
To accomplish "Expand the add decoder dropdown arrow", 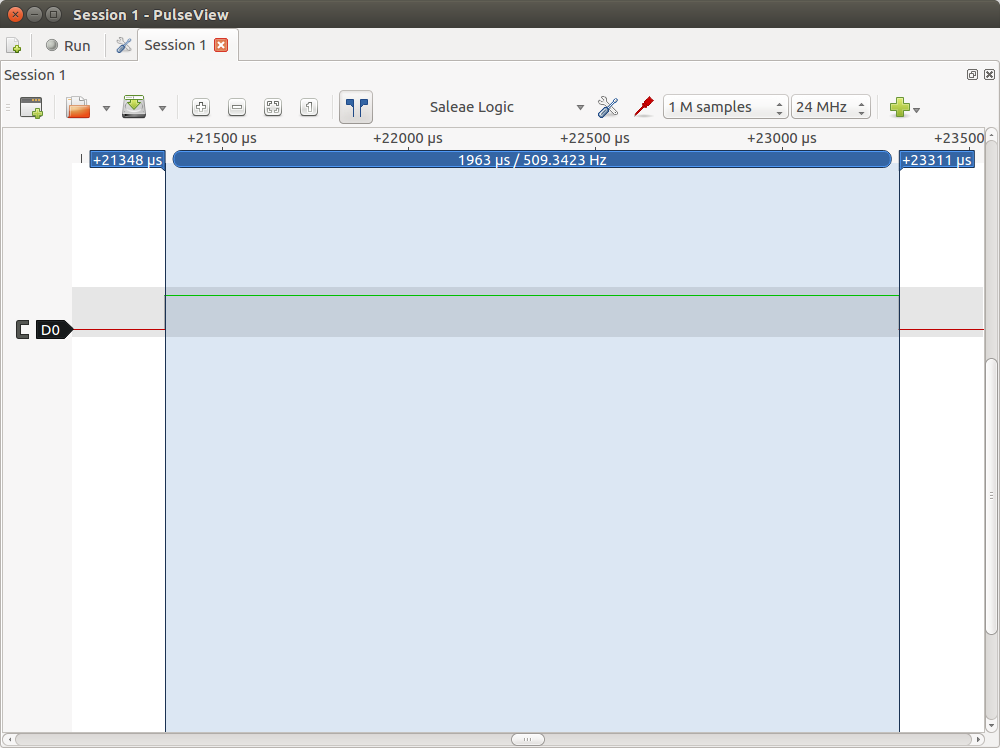I will pos(916,110).
